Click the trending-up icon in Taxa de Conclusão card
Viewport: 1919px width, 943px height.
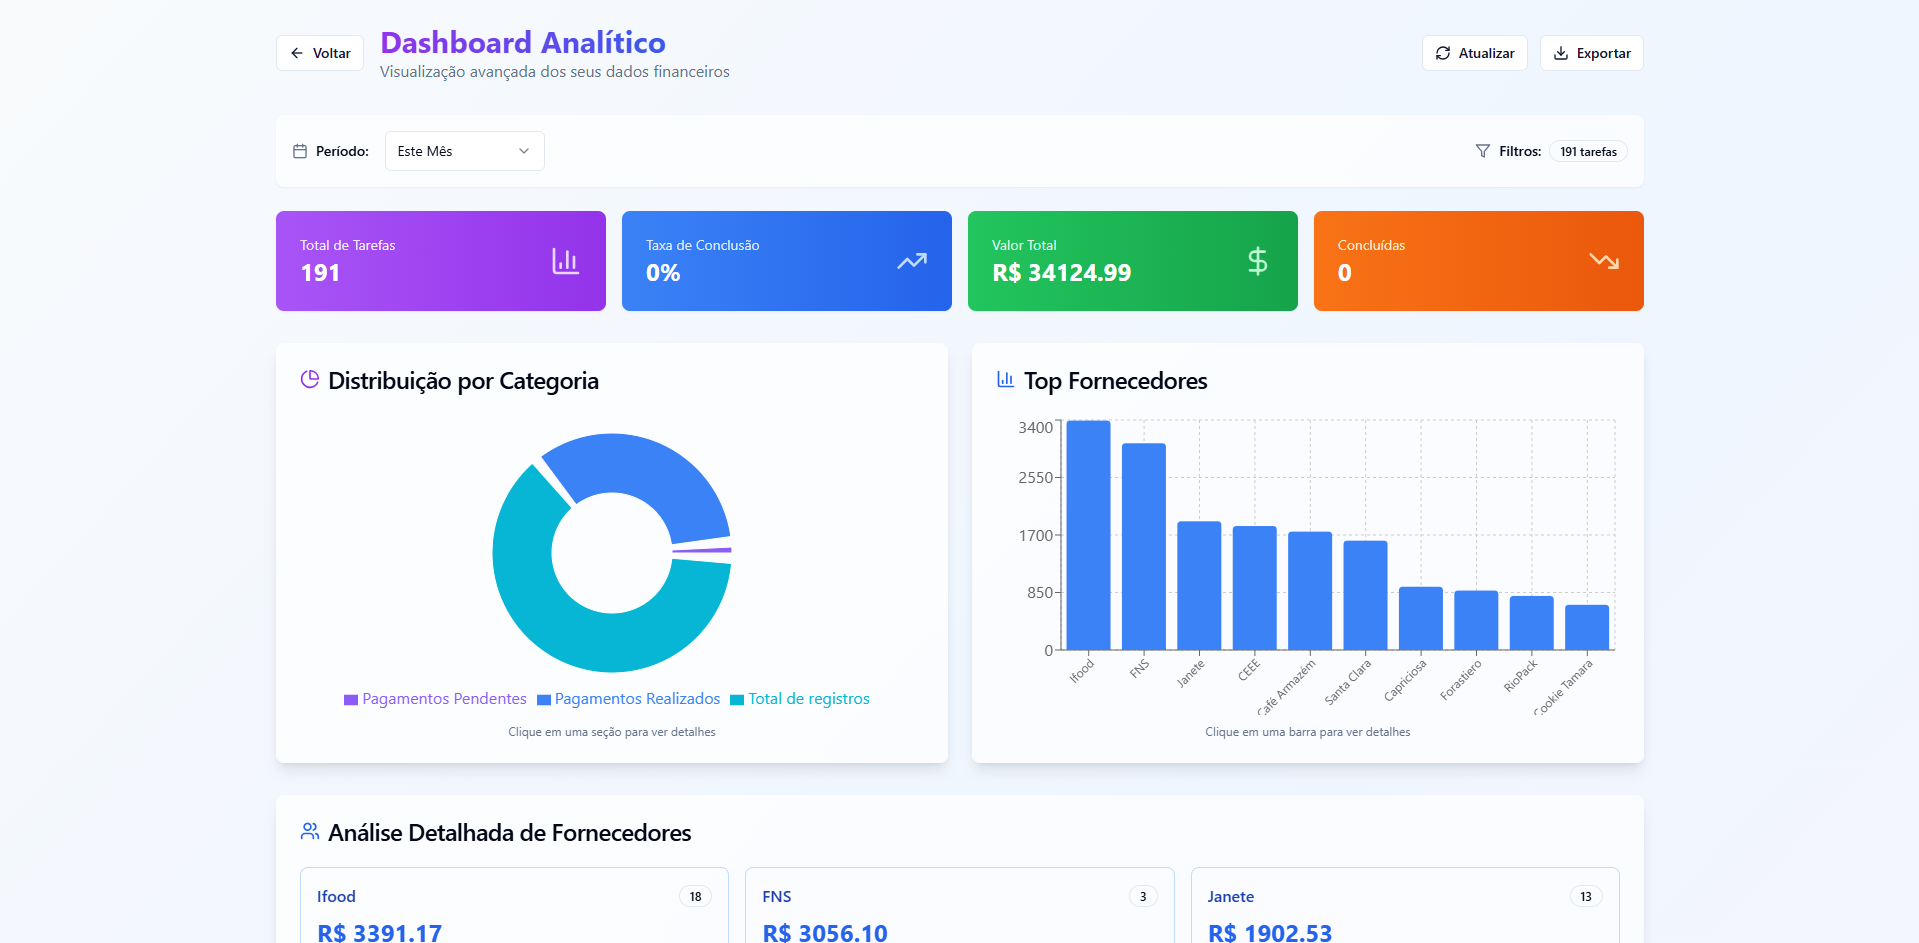911,261
